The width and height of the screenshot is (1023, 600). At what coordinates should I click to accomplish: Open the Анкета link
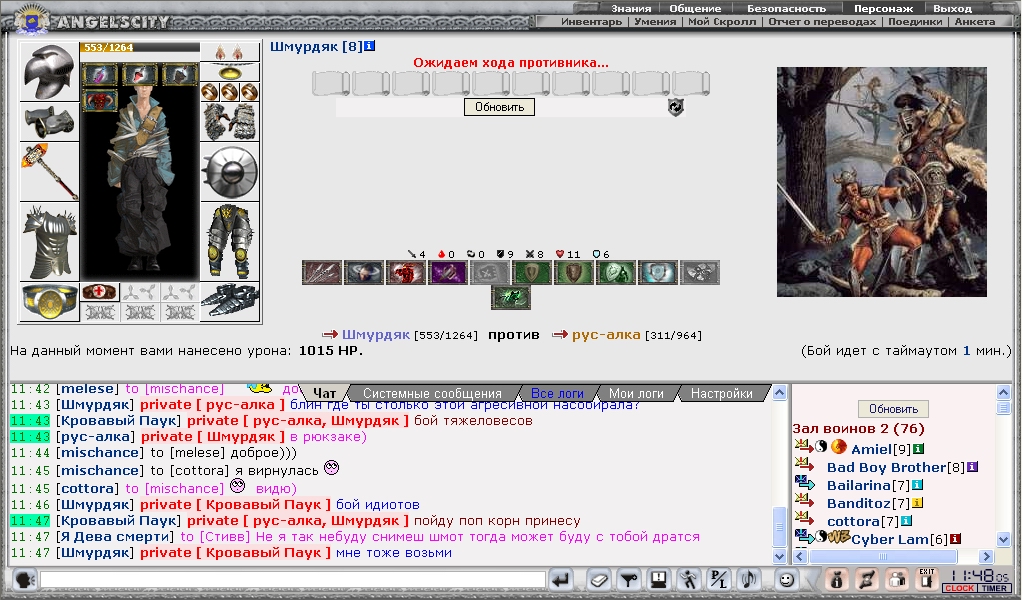click(975, 22)
